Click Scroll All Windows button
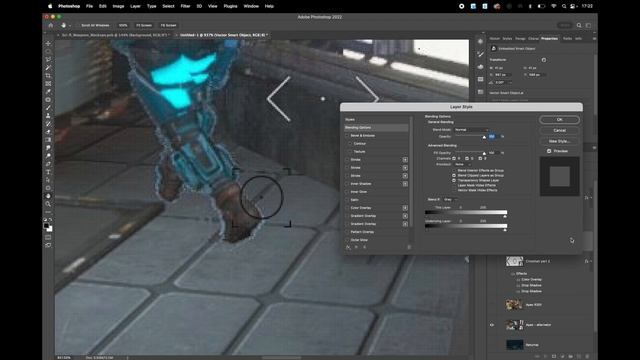Screen dimensions: 640x360 (x=95, y=25)
